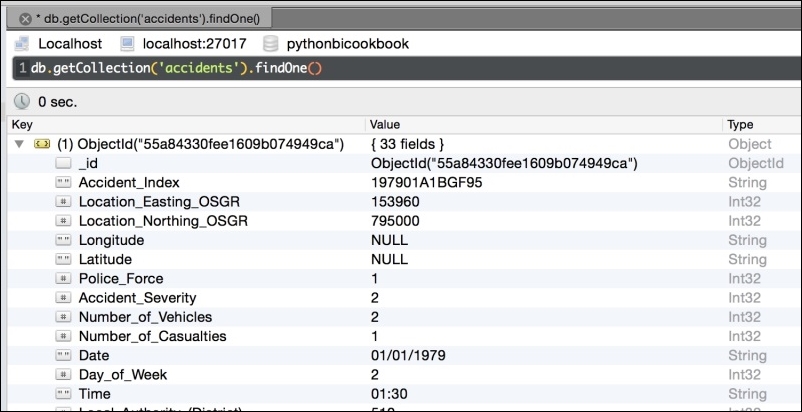Screen dimensions: 802x412
Task: Close the findOne query tab
Action: [x=26, y=18]
